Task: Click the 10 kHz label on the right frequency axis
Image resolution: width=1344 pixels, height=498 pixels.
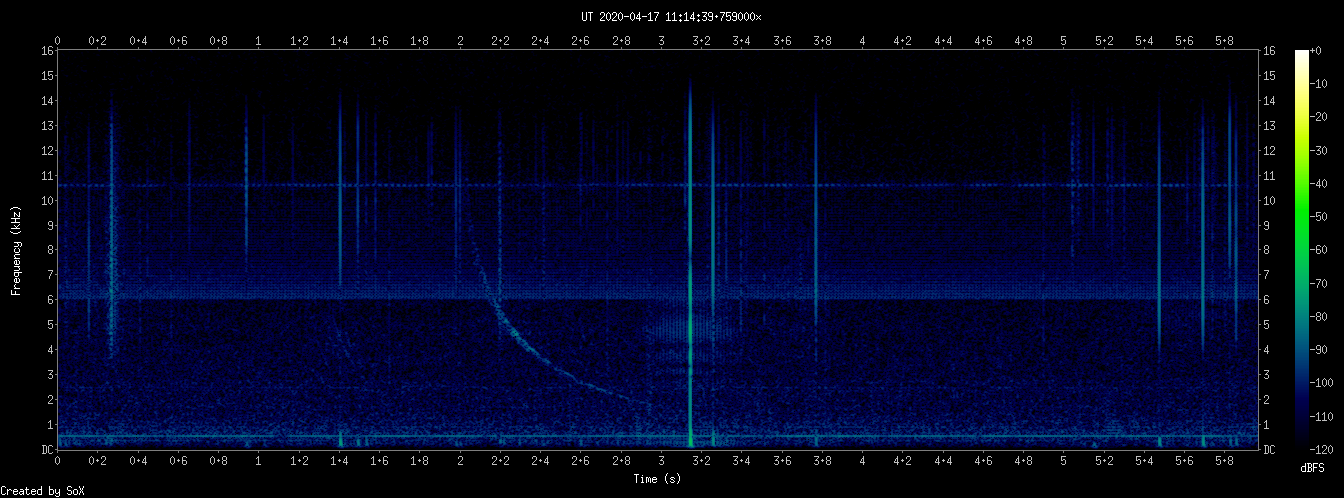Action: (x=1270, y=200)
